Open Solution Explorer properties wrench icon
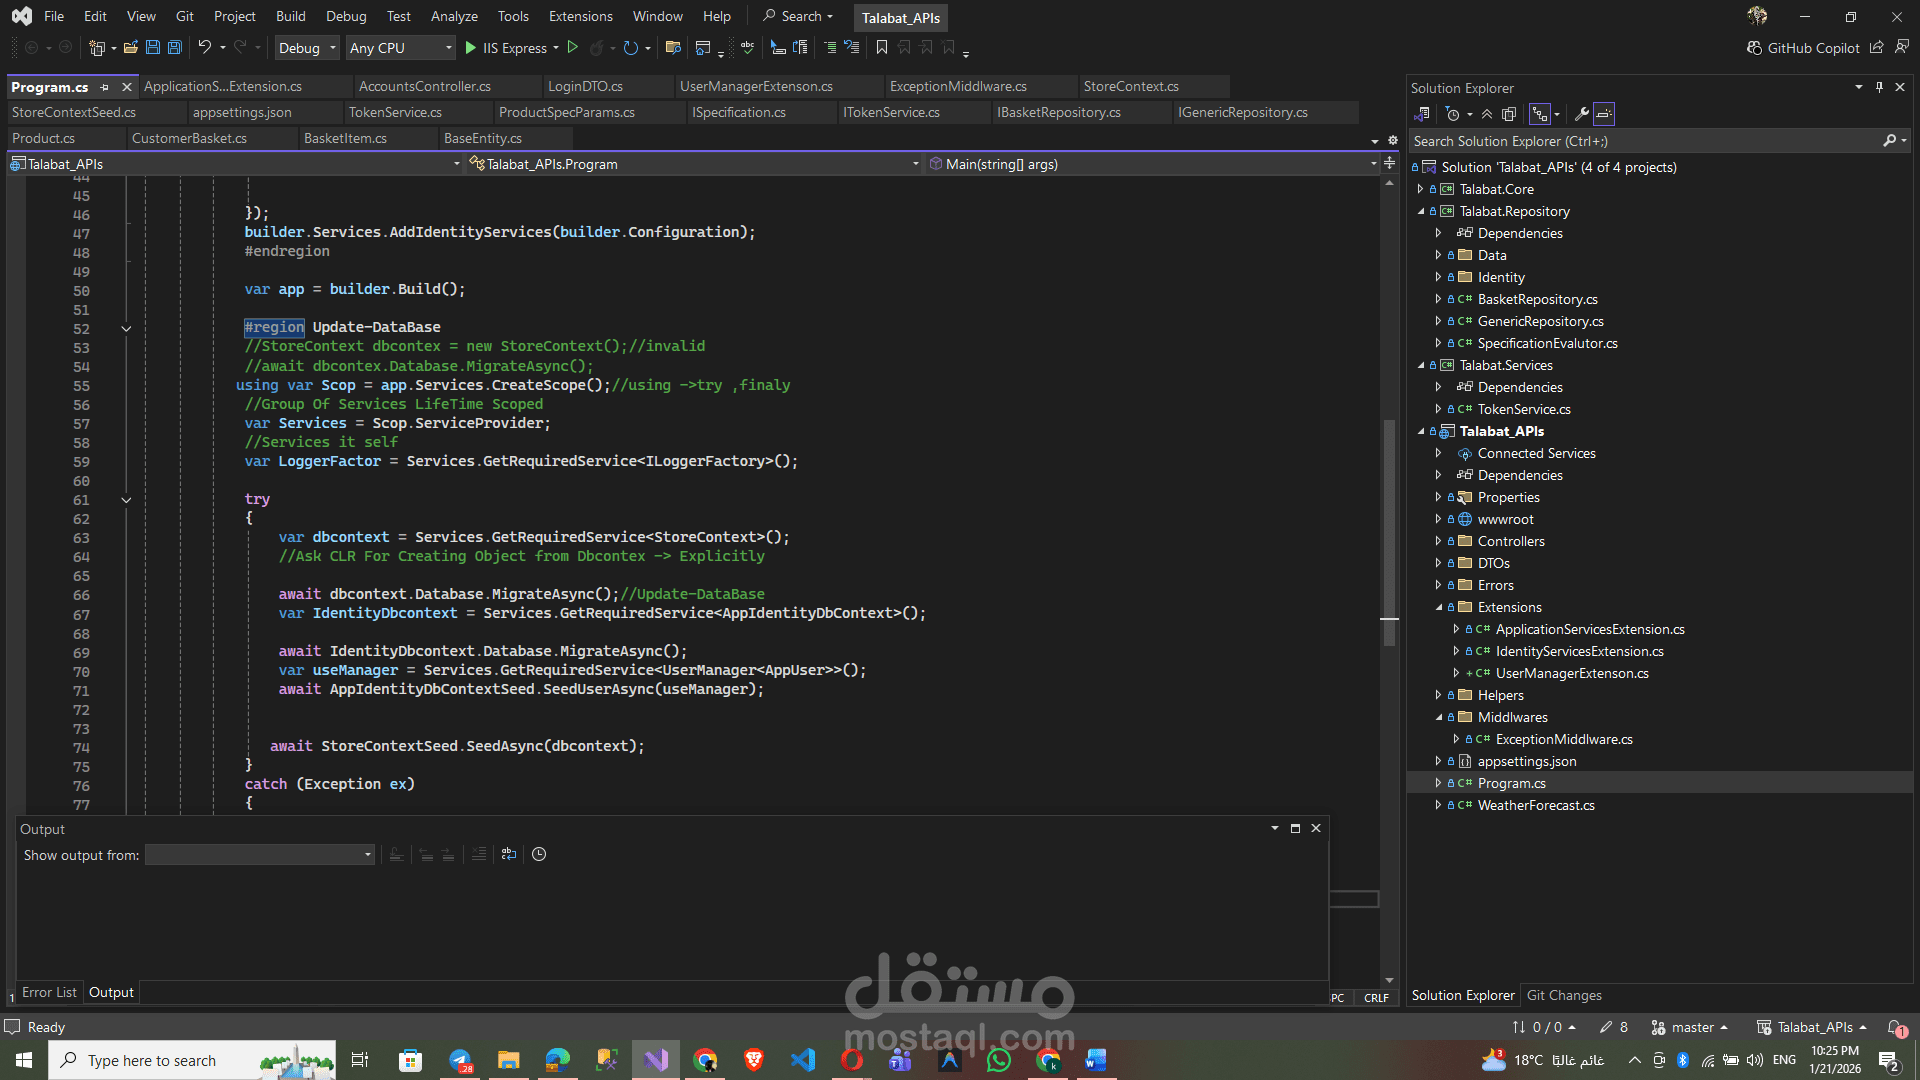Image resolution: width=1920 pixels, height=1080 pixels. pos(1580,114)
